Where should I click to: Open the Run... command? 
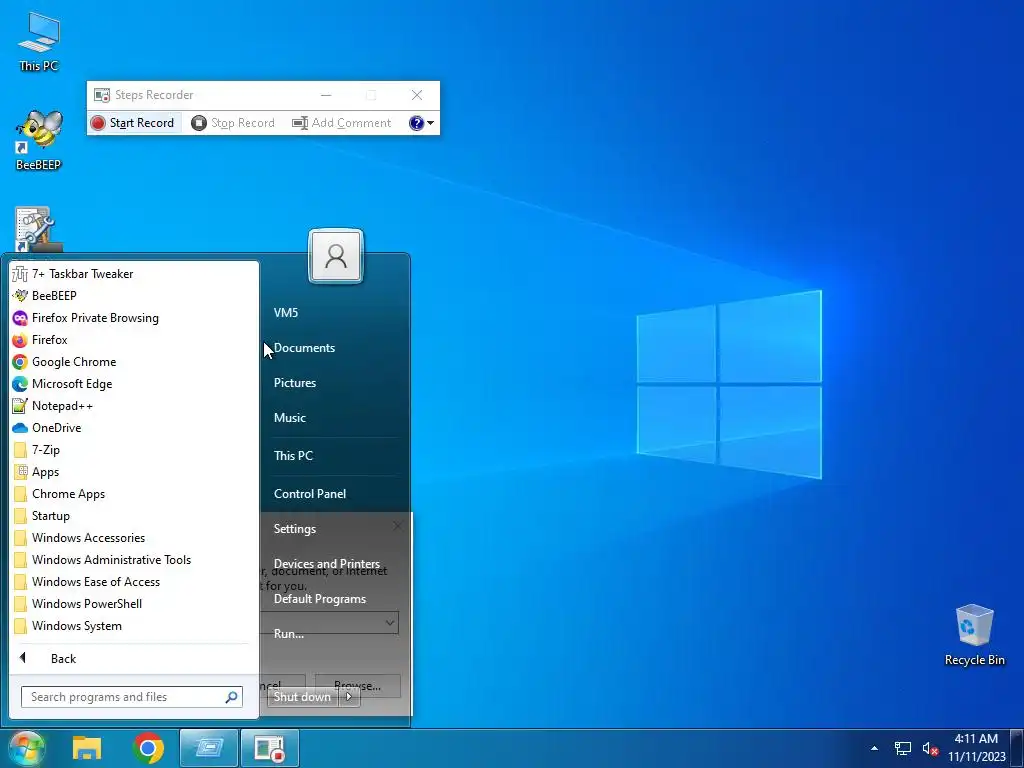(x=289, y=633)
